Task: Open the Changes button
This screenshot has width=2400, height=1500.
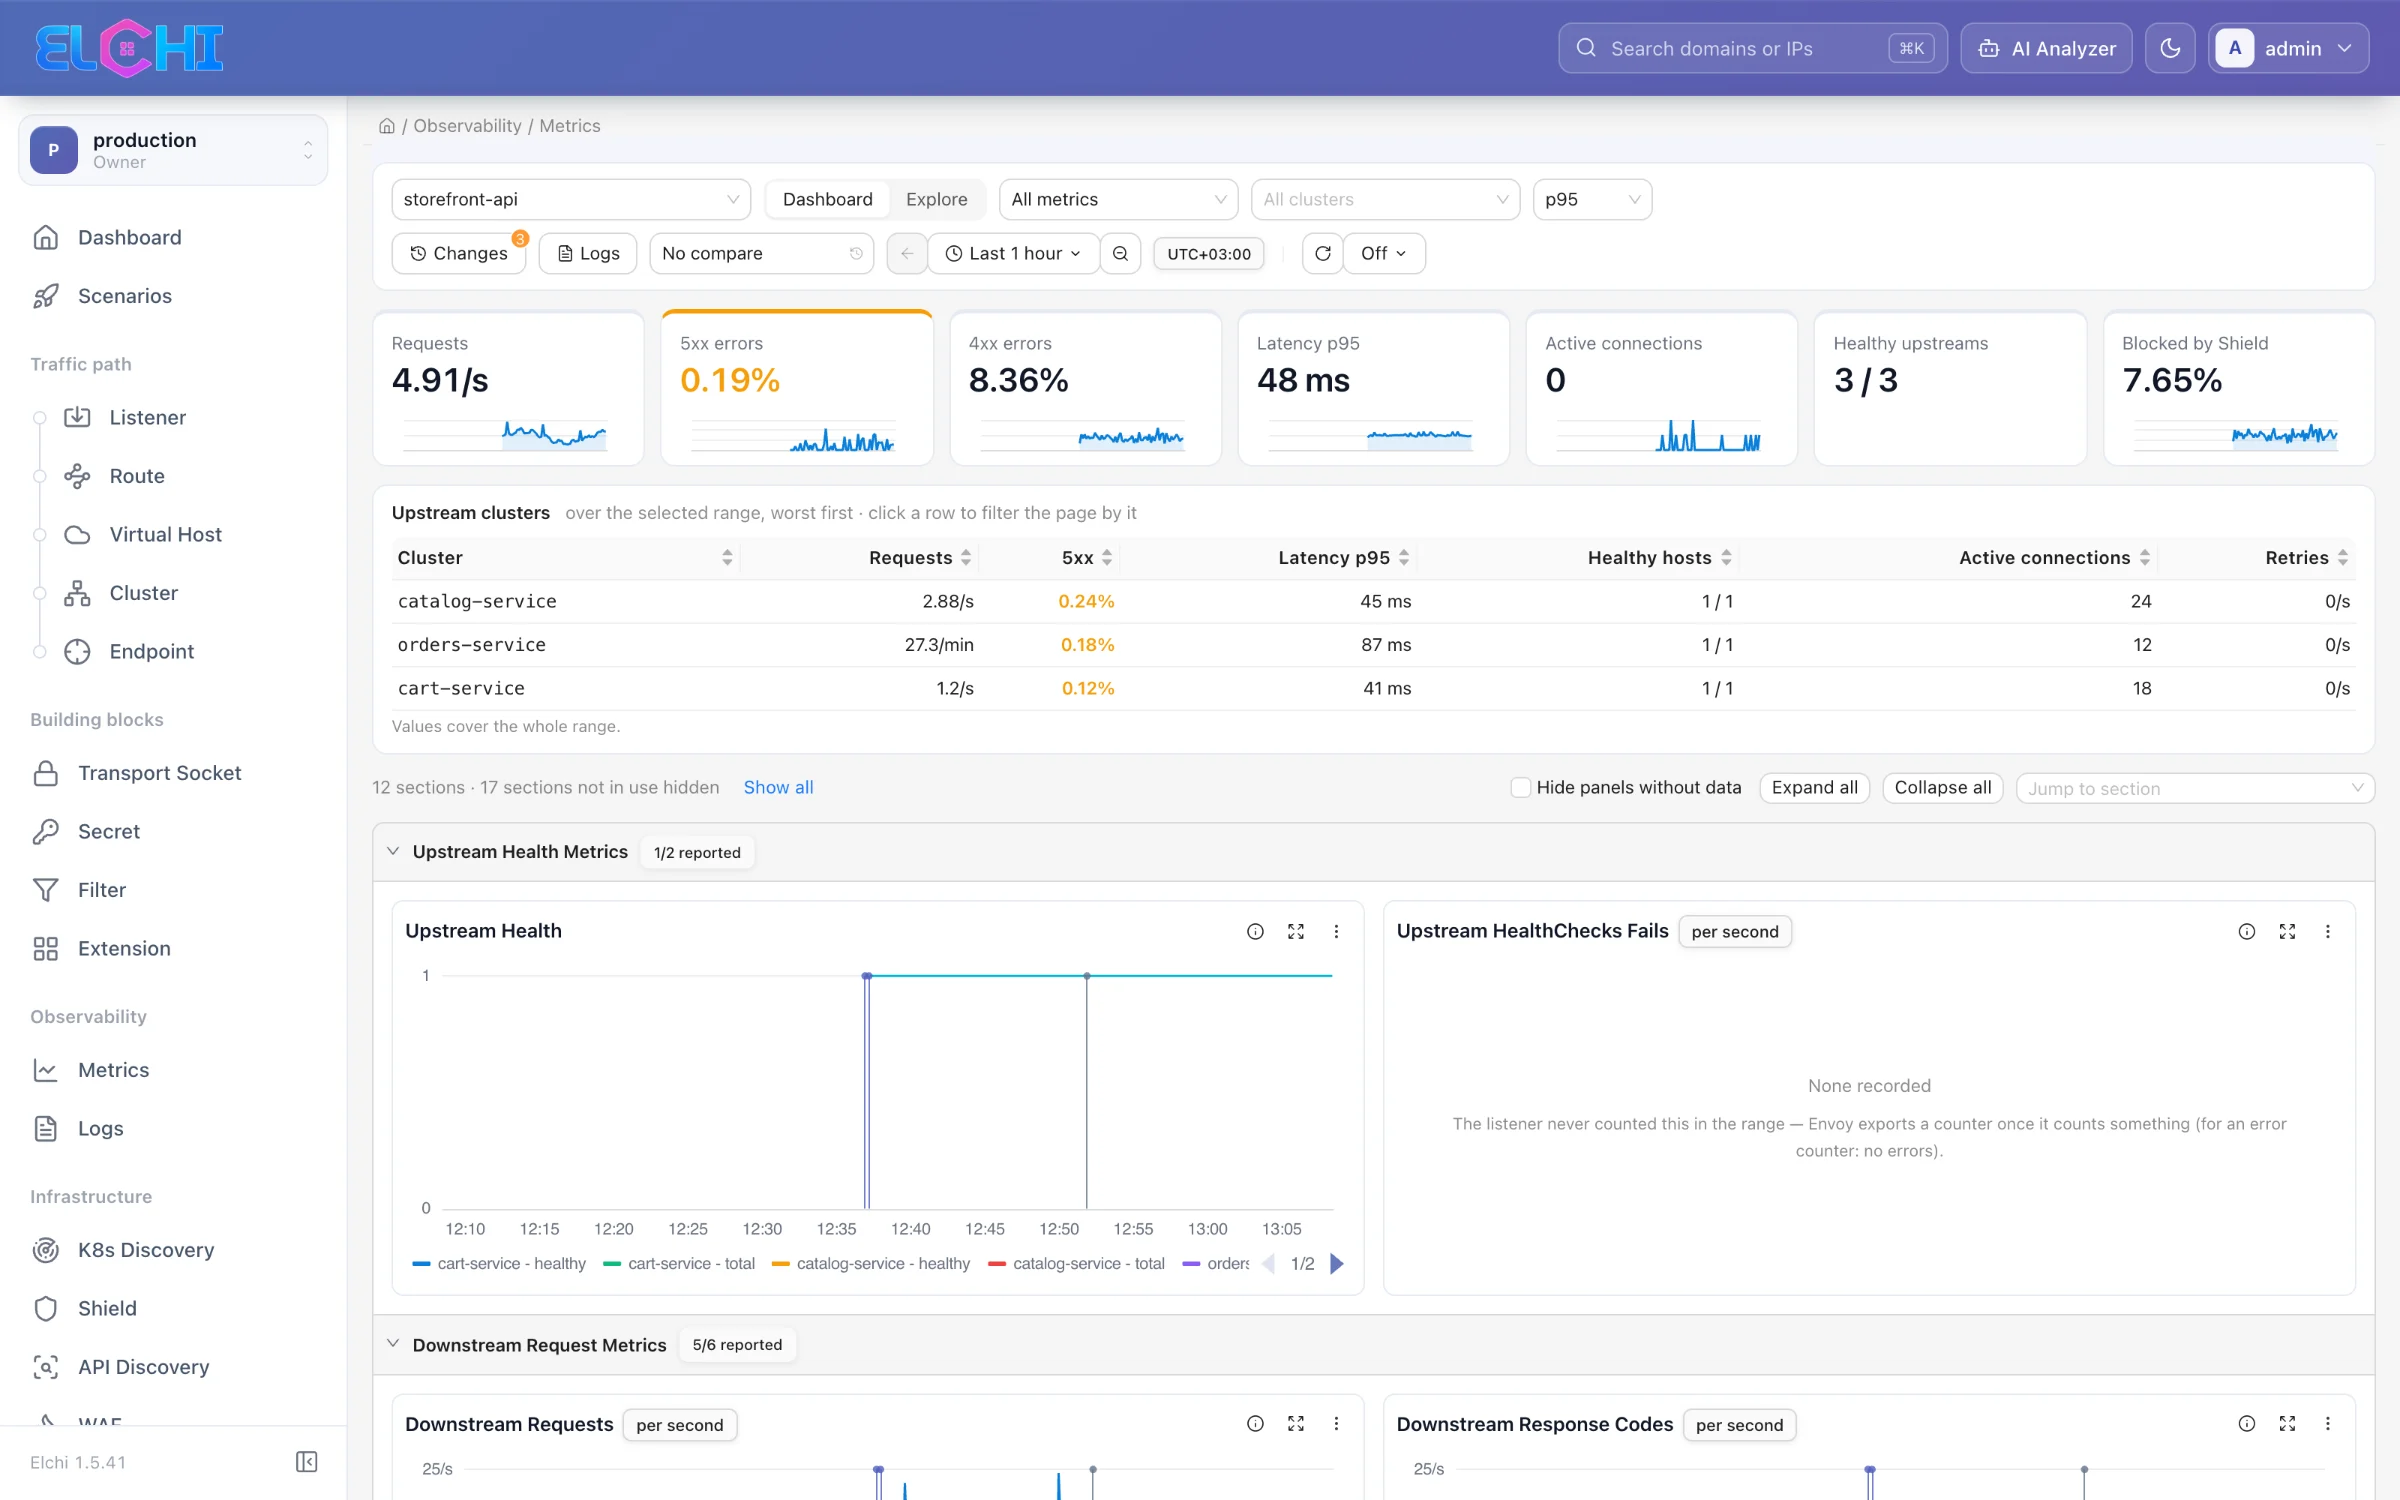Action: pos(459,253)
